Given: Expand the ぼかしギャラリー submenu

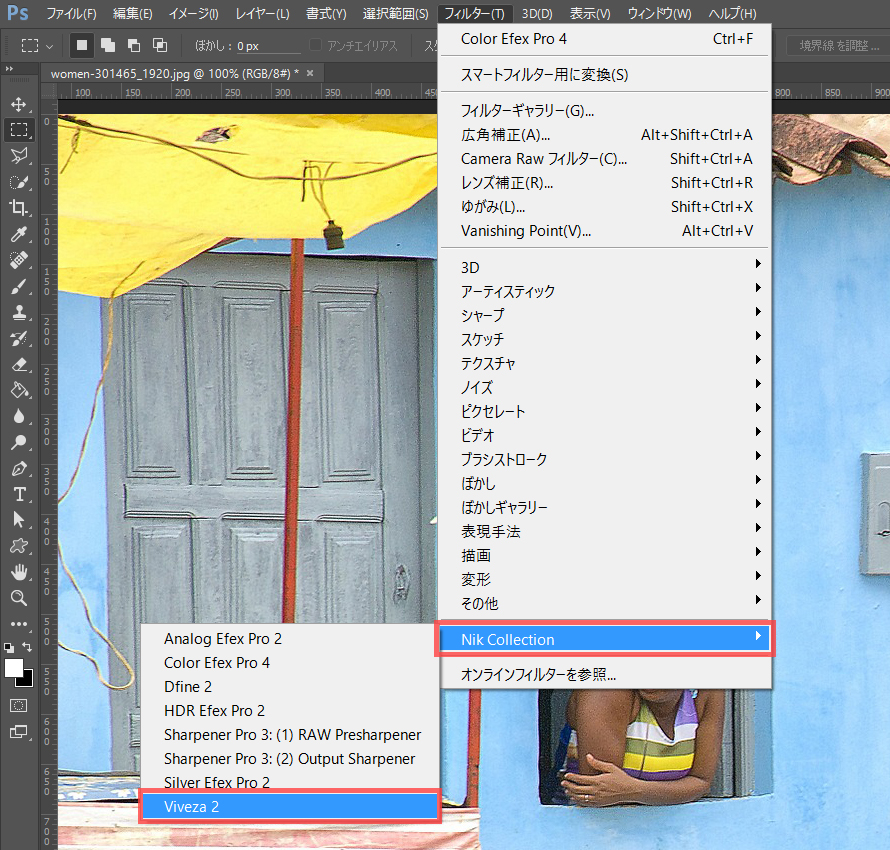Looking at the screenshot, I should (604, 507).
